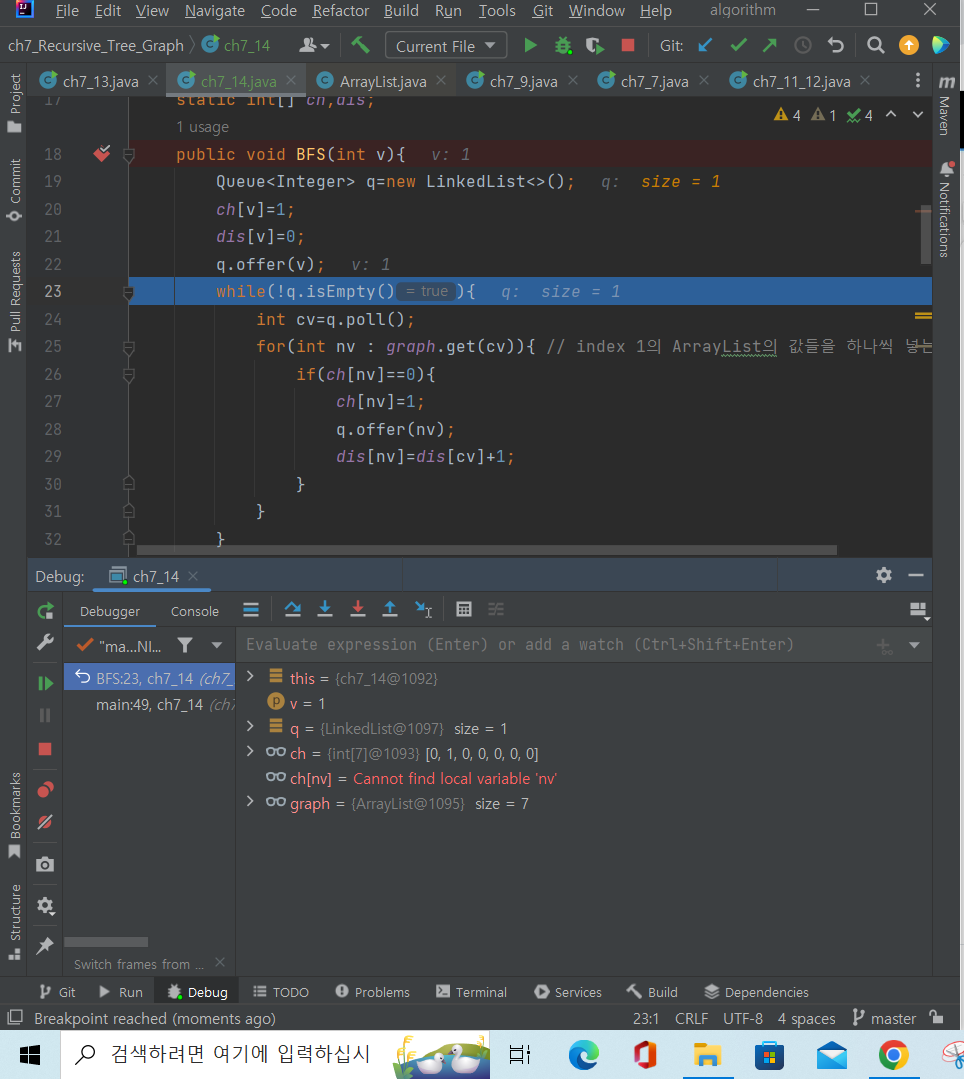
Task: Open the Current File run configuration dropdown
Action: pos(445,46)
